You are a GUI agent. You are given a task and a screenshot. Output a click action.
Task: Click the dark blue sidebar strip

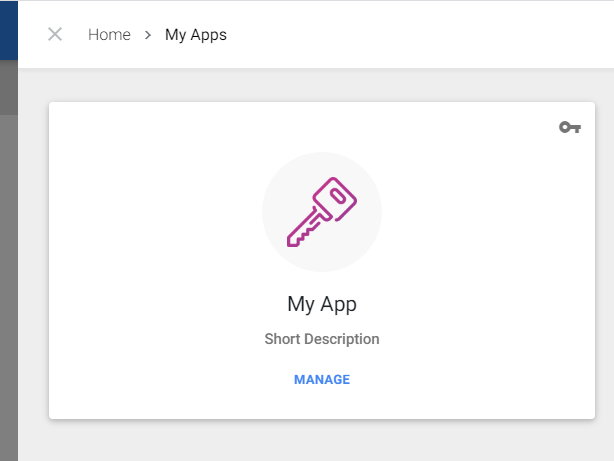click(9, 30)
